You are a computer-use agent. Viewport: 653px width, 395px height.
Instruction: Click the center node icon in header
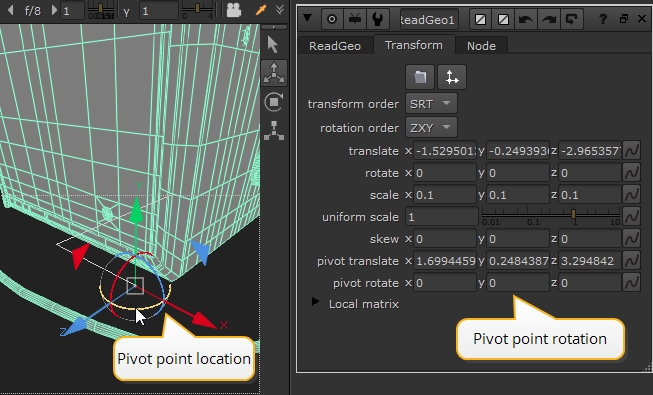pyautogui.click(x=332, y=19)
